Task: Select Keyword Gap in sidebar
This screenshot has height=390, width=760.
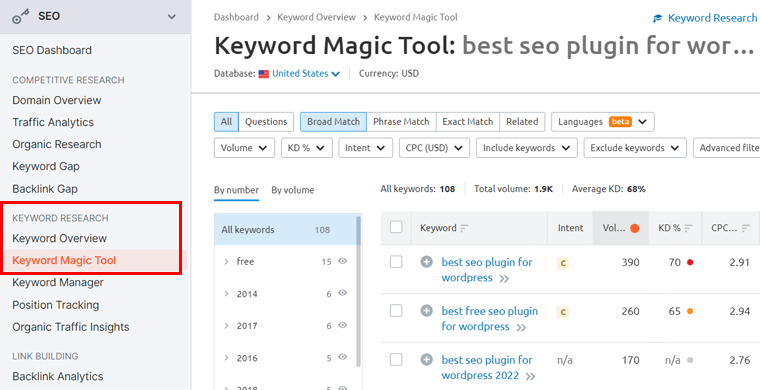Action: point(46,166)
